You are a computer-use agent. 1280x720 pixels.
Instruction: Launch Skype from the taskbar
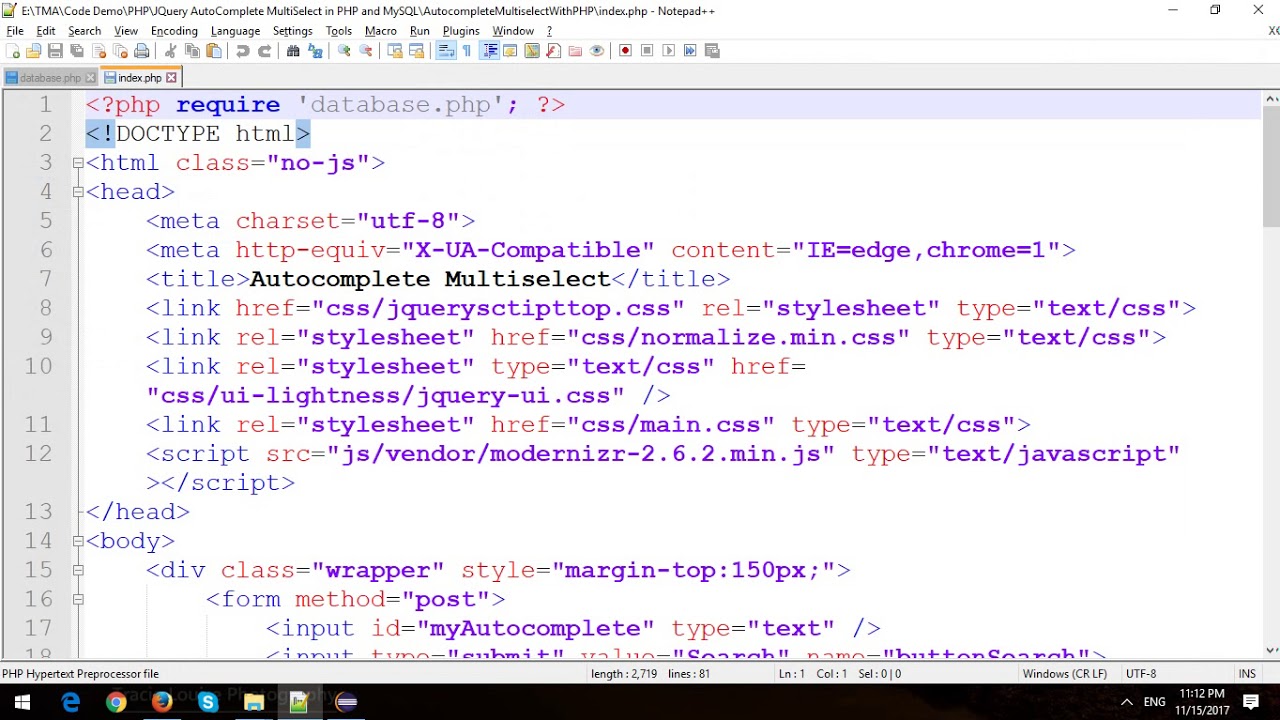point(208,702)
